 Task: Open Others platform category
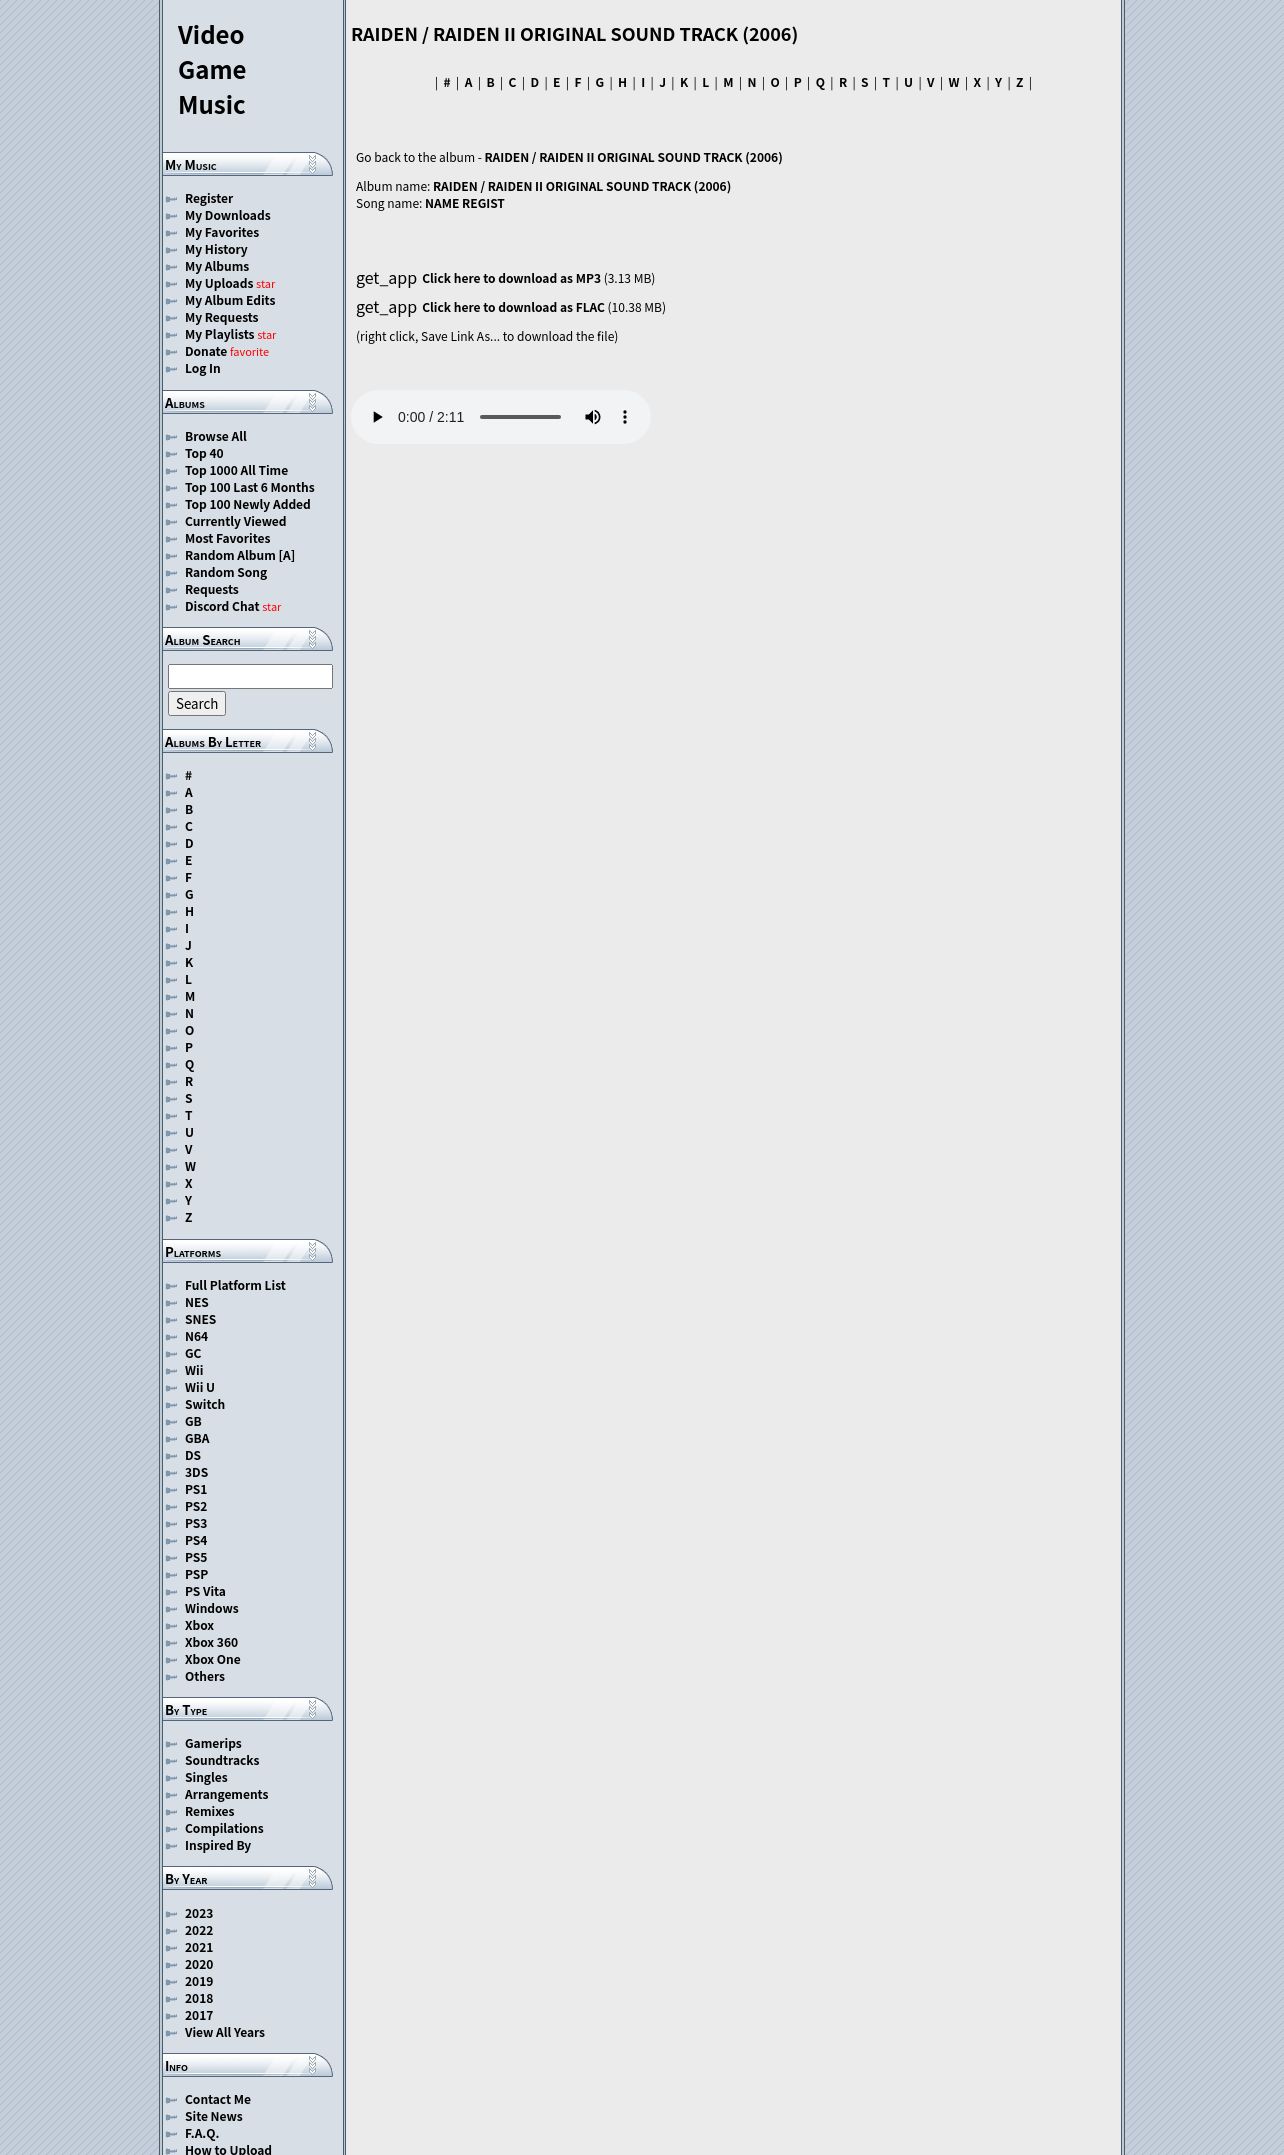click(205, 1677)
